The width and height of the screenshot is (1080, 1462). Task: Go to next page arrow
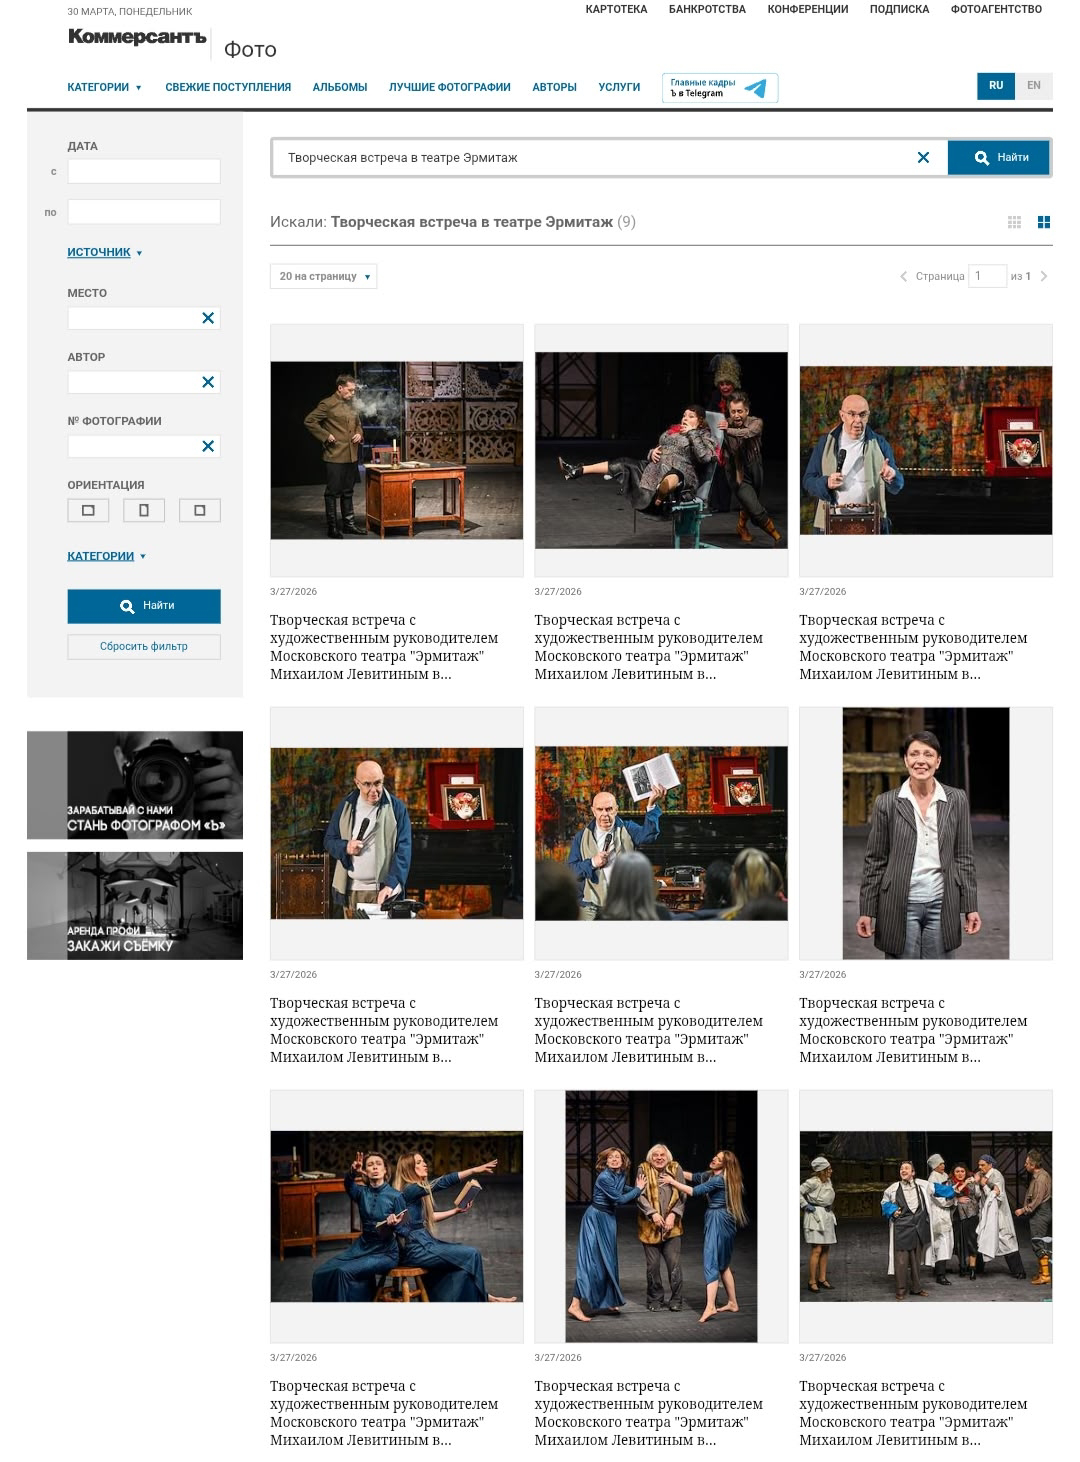pyautogui.click(x=1044, y=276)
